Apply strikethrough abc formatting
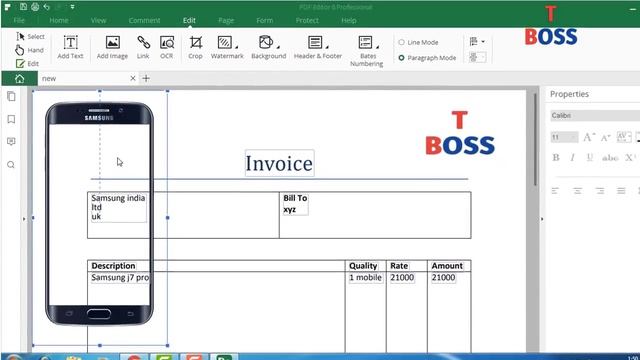 [610, 158]
